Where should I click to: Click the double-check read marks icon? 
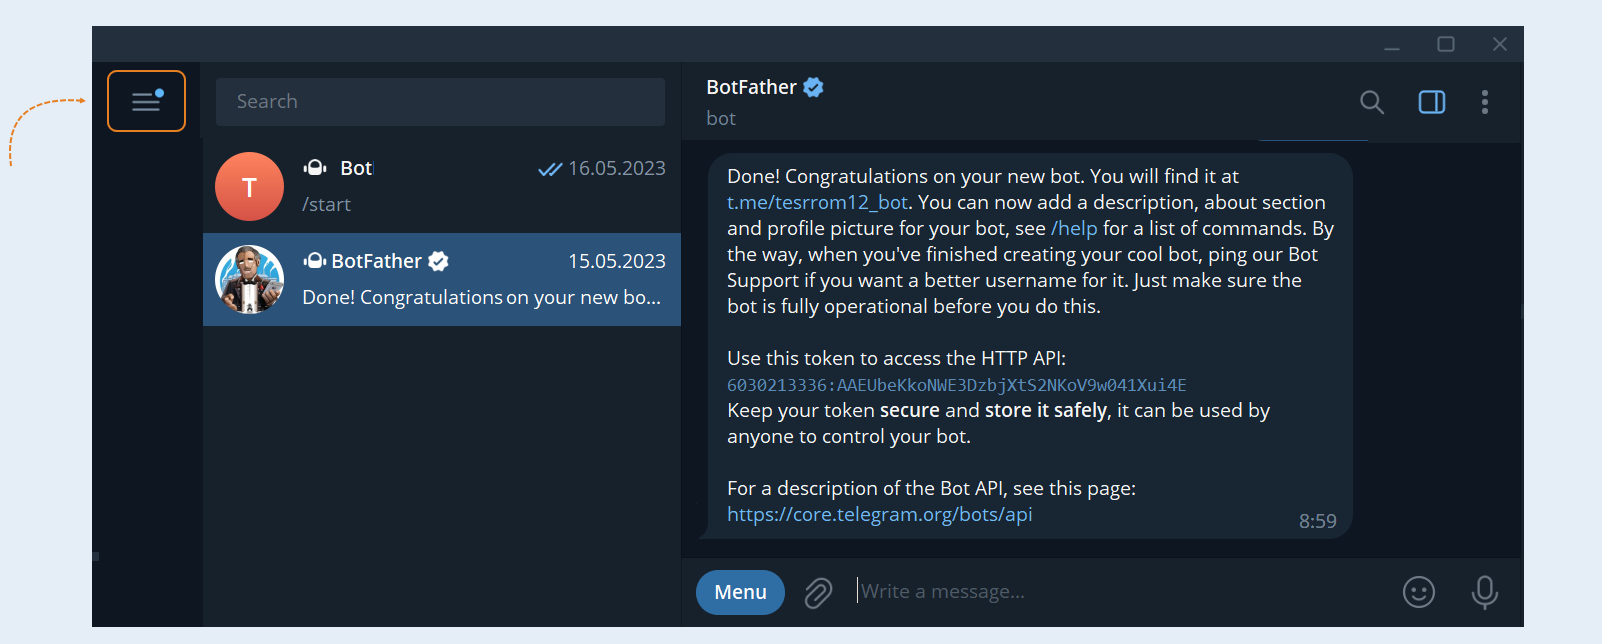(x=550, y=169)
